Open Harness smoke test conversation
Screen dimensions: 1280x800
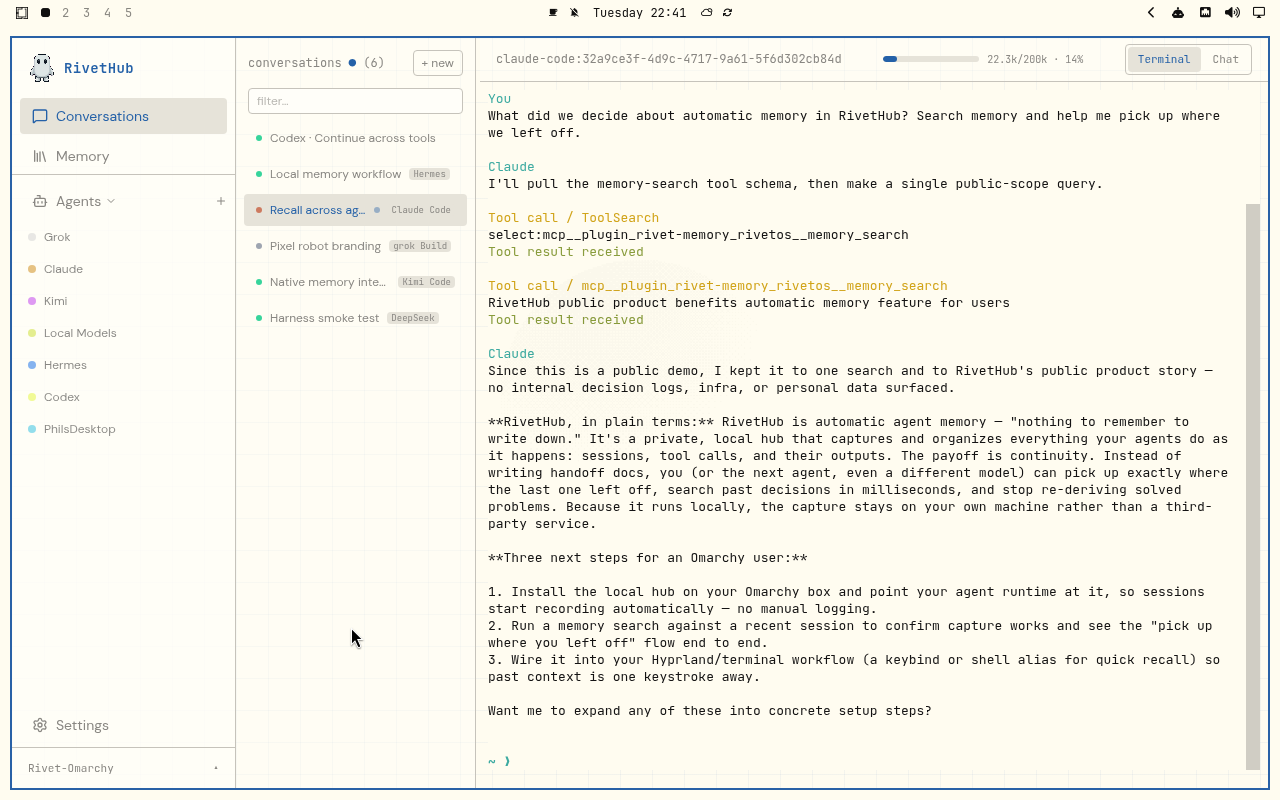point(355,318)
